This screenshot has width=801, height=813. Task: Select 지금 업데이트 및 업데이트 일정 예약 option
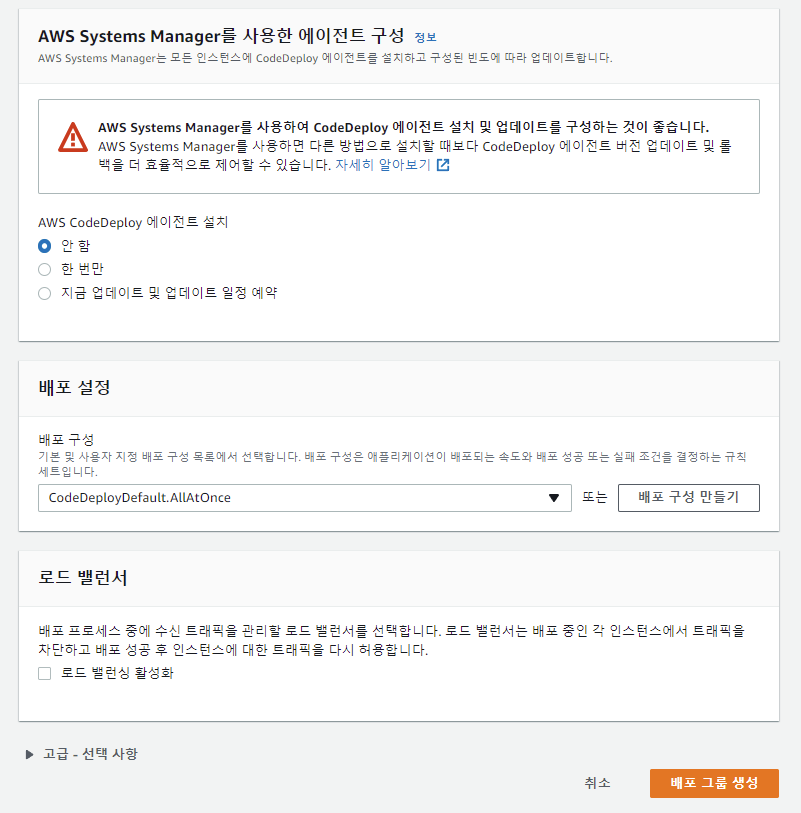click(x=45, y=293)
